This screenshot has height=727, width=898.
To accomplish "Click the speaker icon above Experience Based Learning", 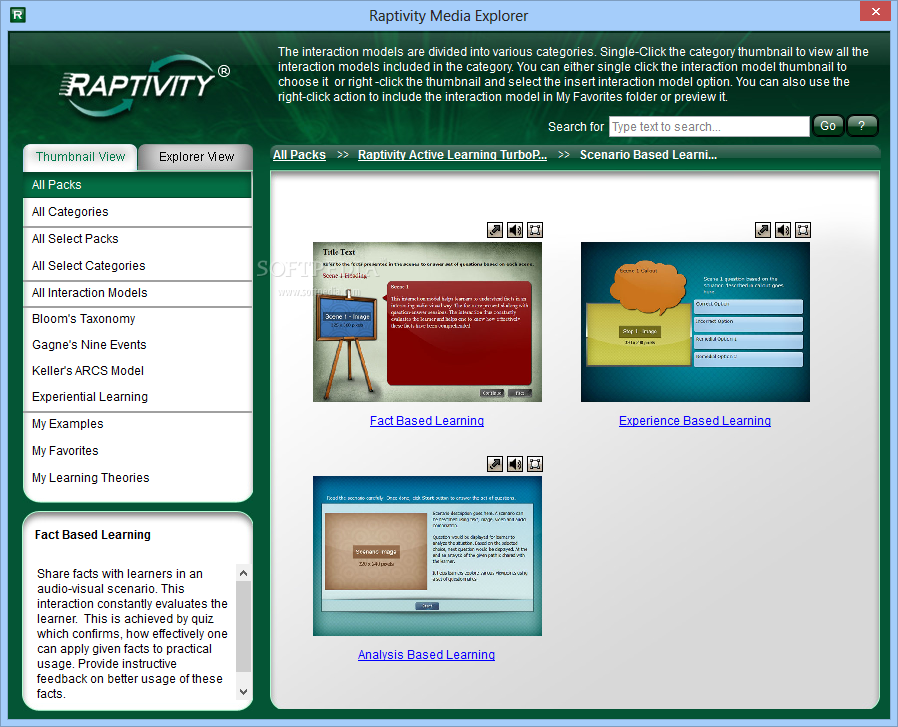I will tap(783, 230).
